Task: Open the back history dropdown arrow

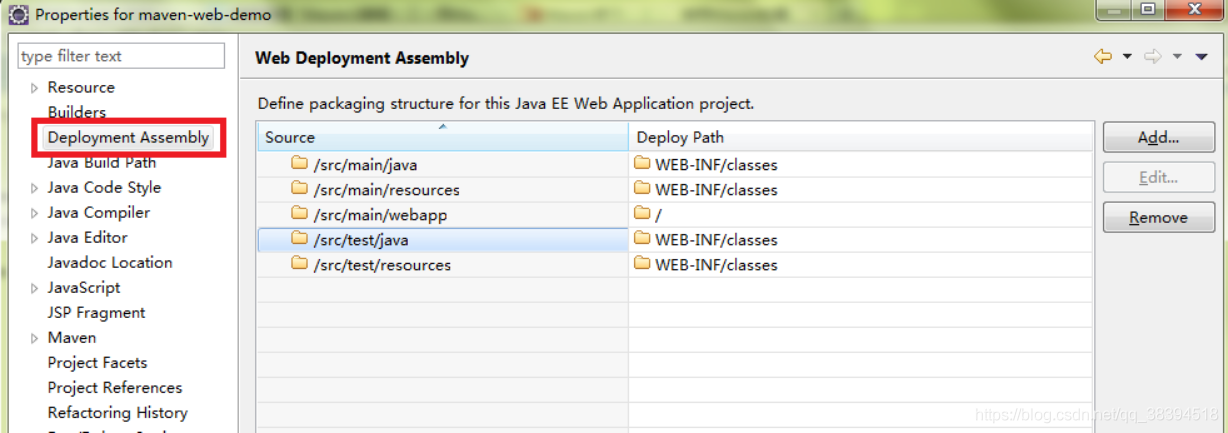Action: (1127, 57)
